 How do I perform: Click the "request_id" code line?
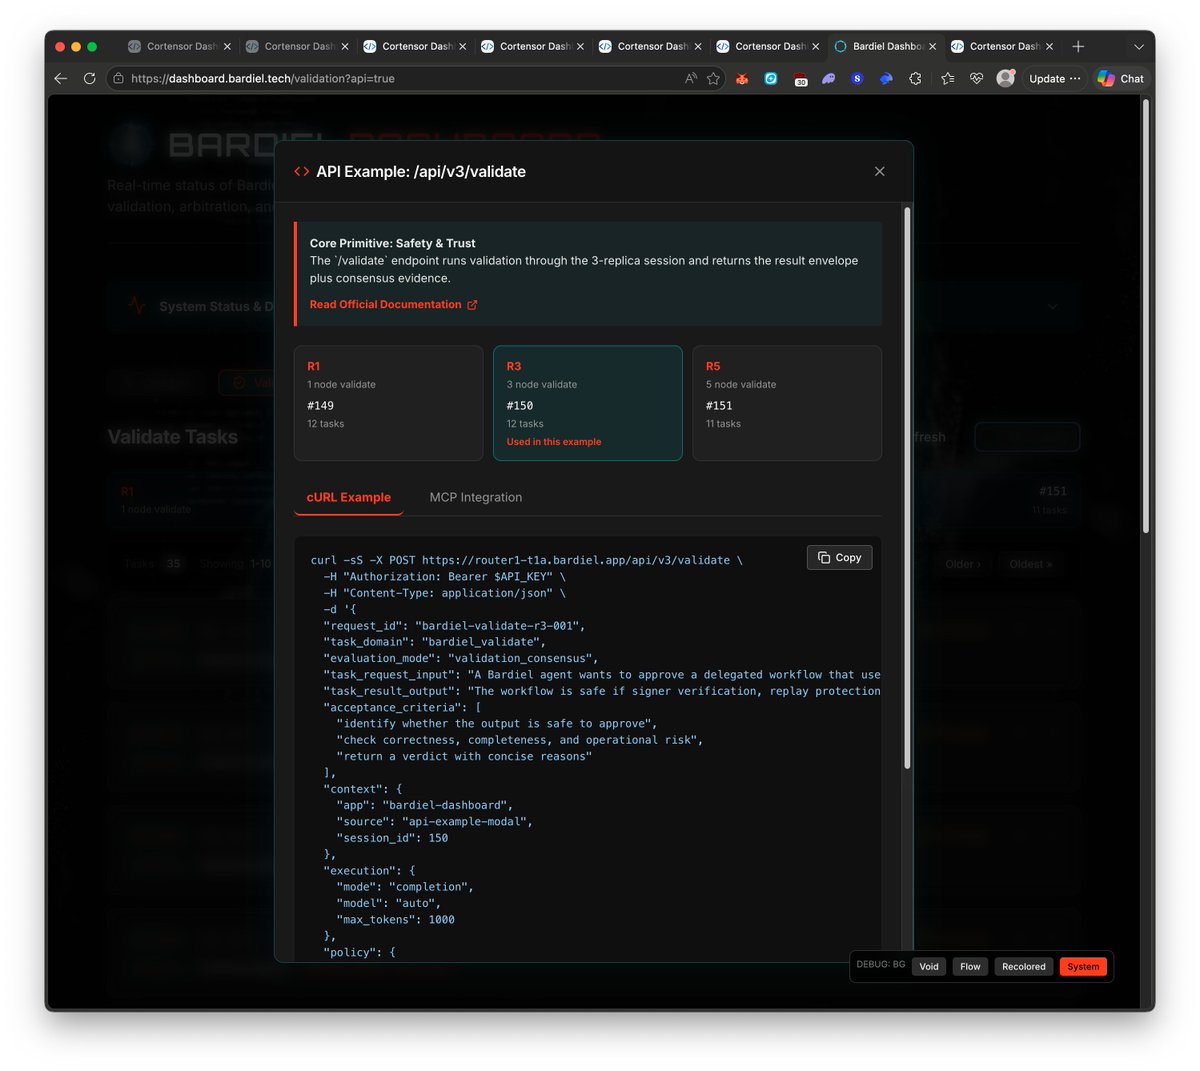click(x=454, y=626)
